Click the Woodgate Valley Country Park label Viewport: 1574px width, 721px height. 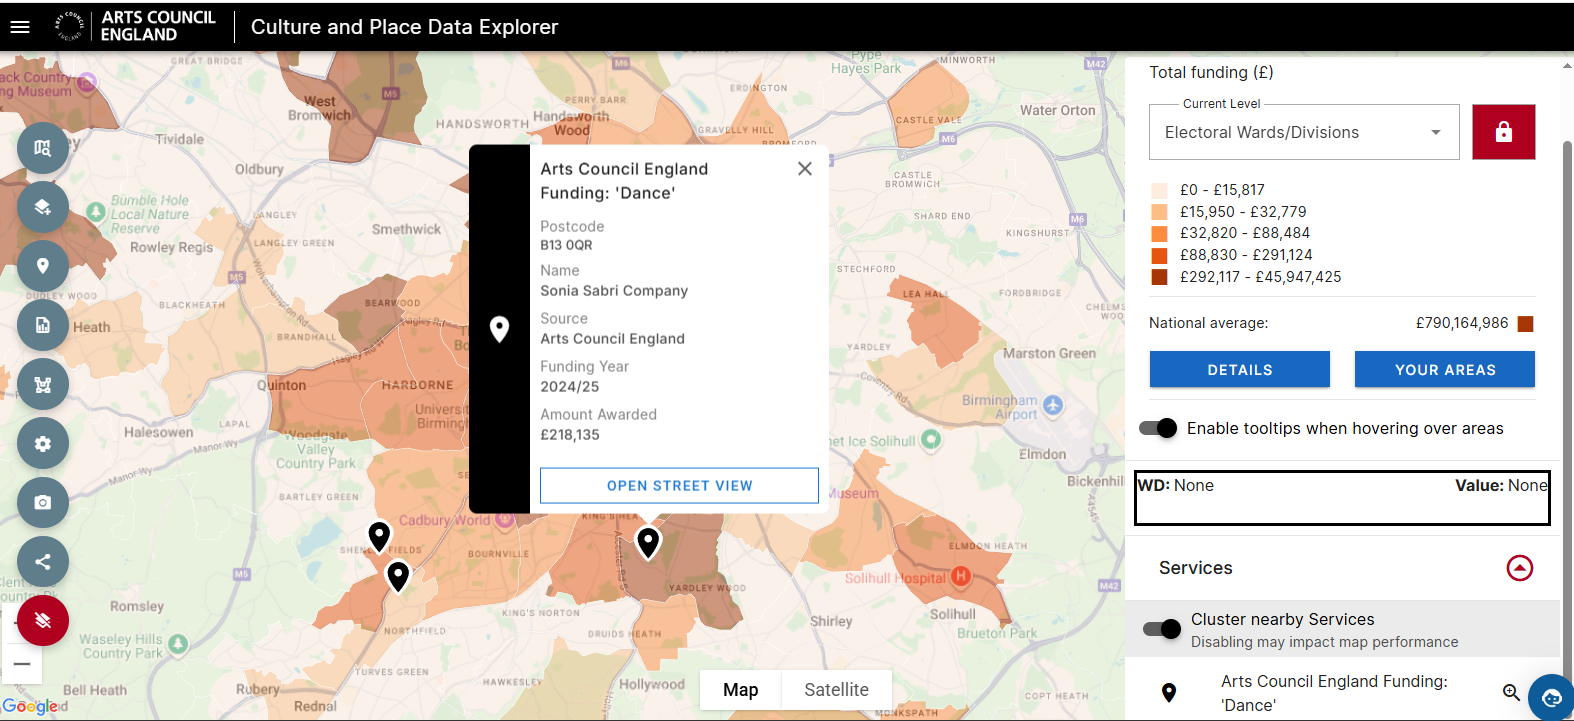point(316,449)
